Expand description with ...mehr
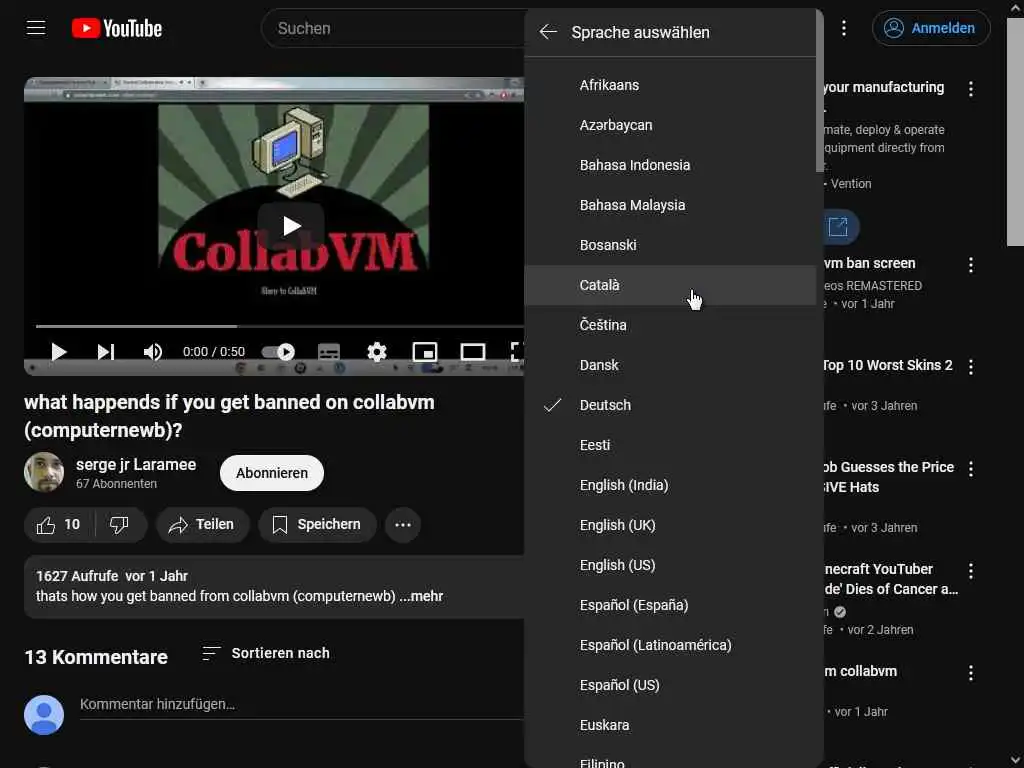This screenshot has width=1024, height=768. point(421,596)
